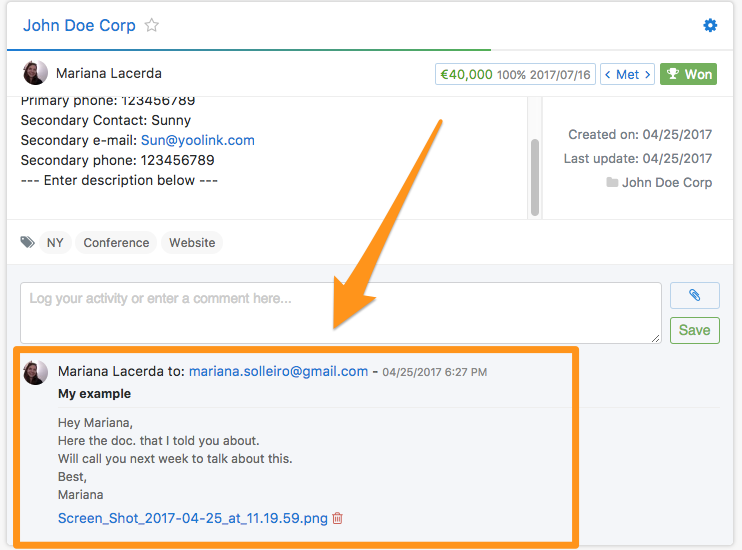Delete the attachment with the trash icon

pyautogui.click(x=337, y=518)
